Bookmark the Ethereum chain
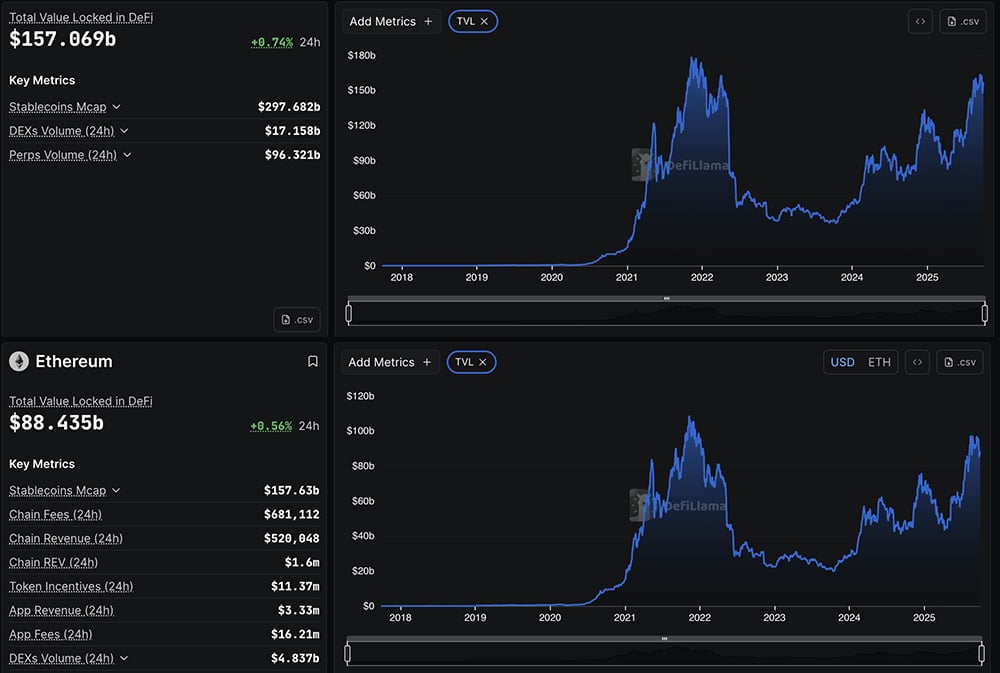This screenshot has height=673, width=1000. (312, 361)
